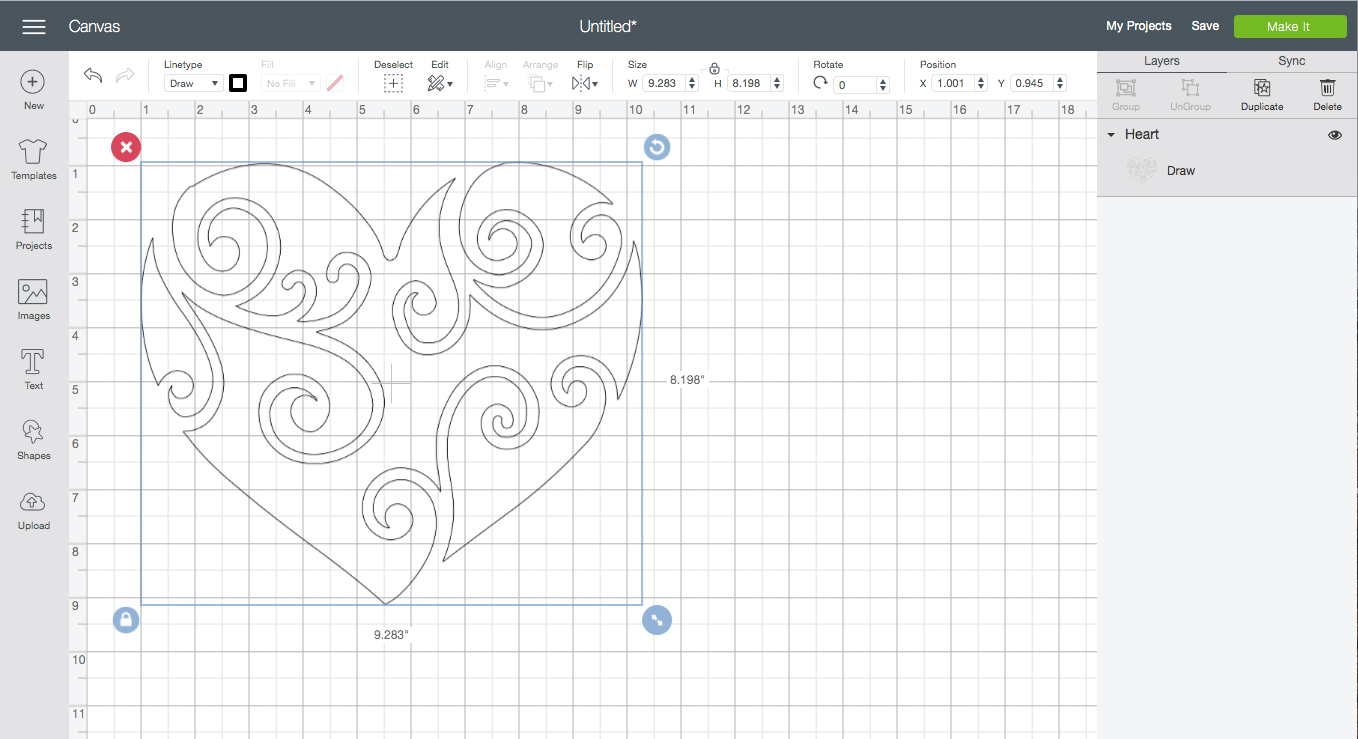The height and width of the screenshot is (739, 1358).
Task: Click the red delete handle on selection
Action: (125, 148)
